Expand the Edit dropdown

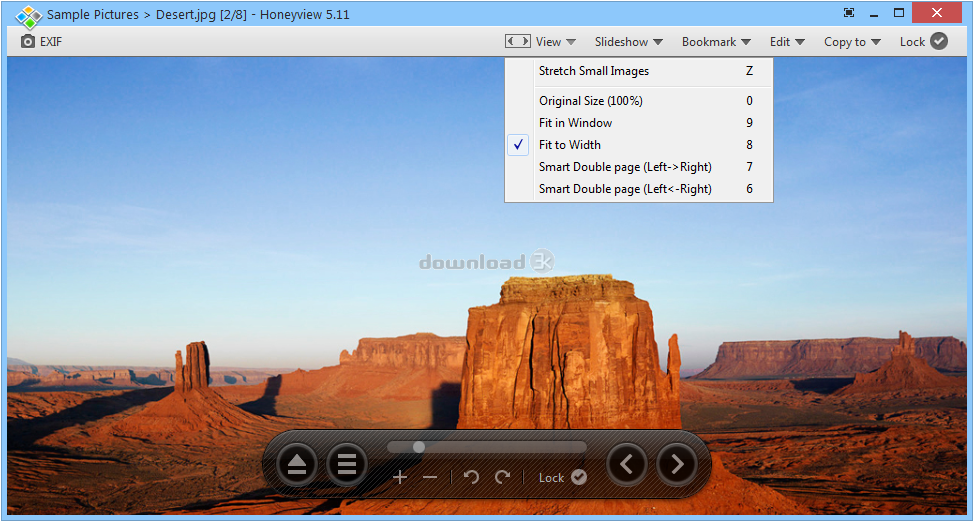786,42
